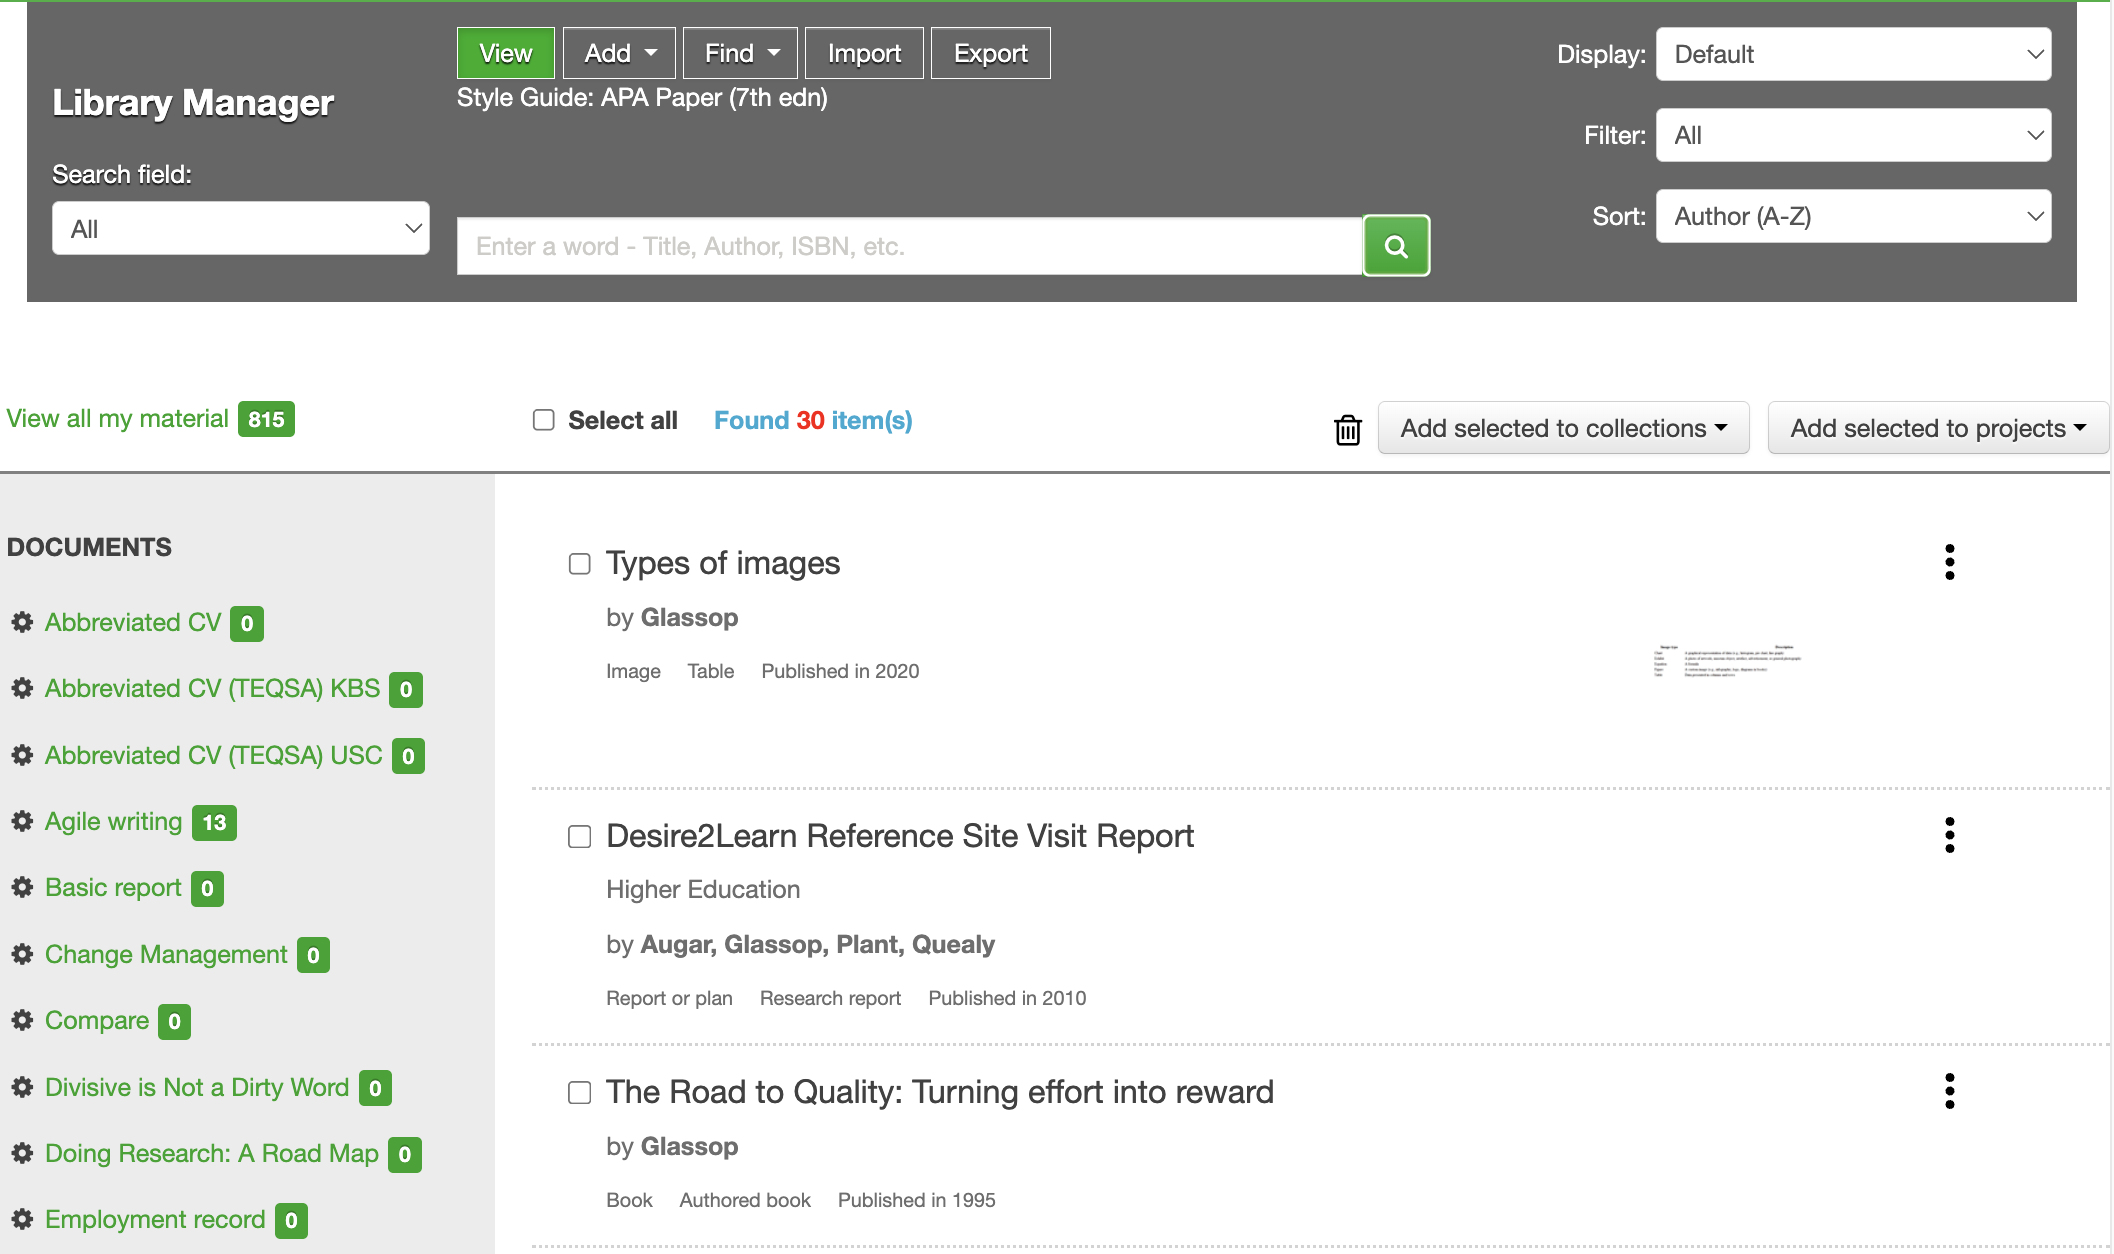Click gear icon beside Abbreviated CV
Viewport: 2114px width, 1254px height.
[x=22, y=623]
